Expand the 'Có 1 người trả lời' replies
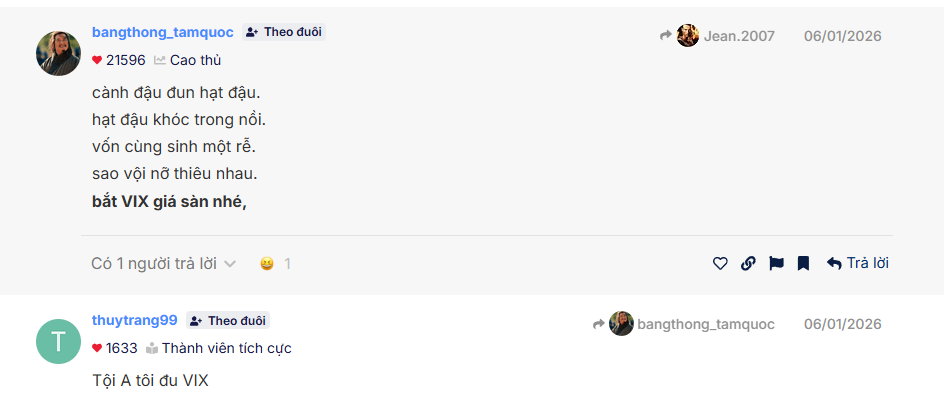 point(154,264)
